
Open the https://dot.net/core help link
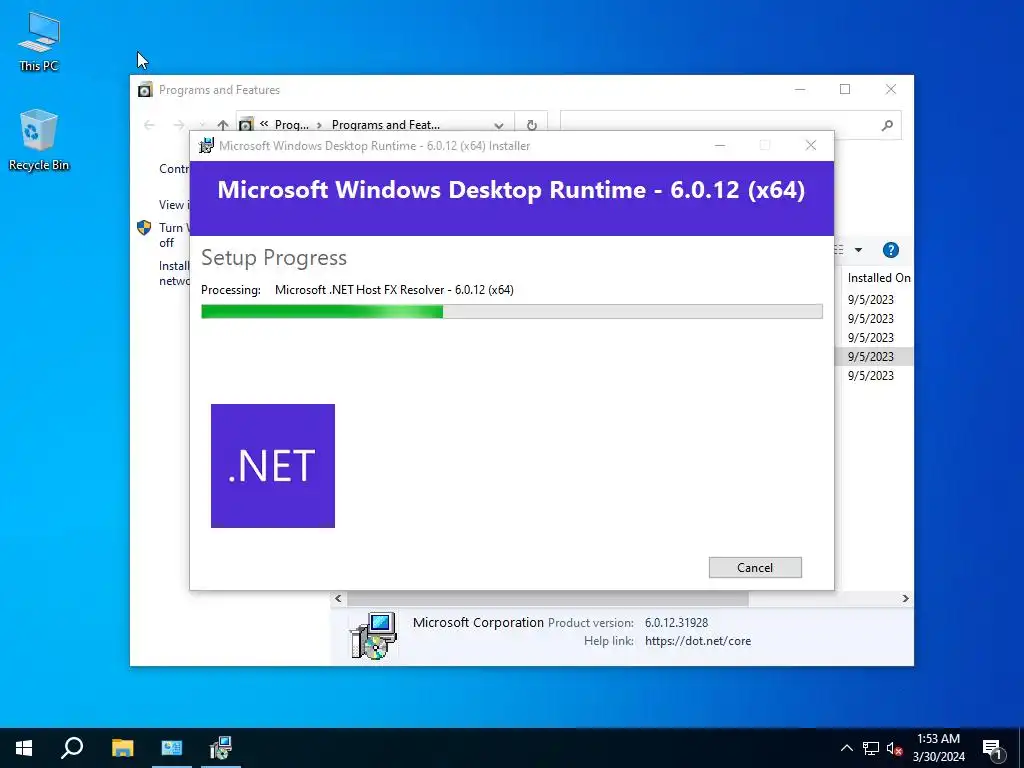click(697, 641)
